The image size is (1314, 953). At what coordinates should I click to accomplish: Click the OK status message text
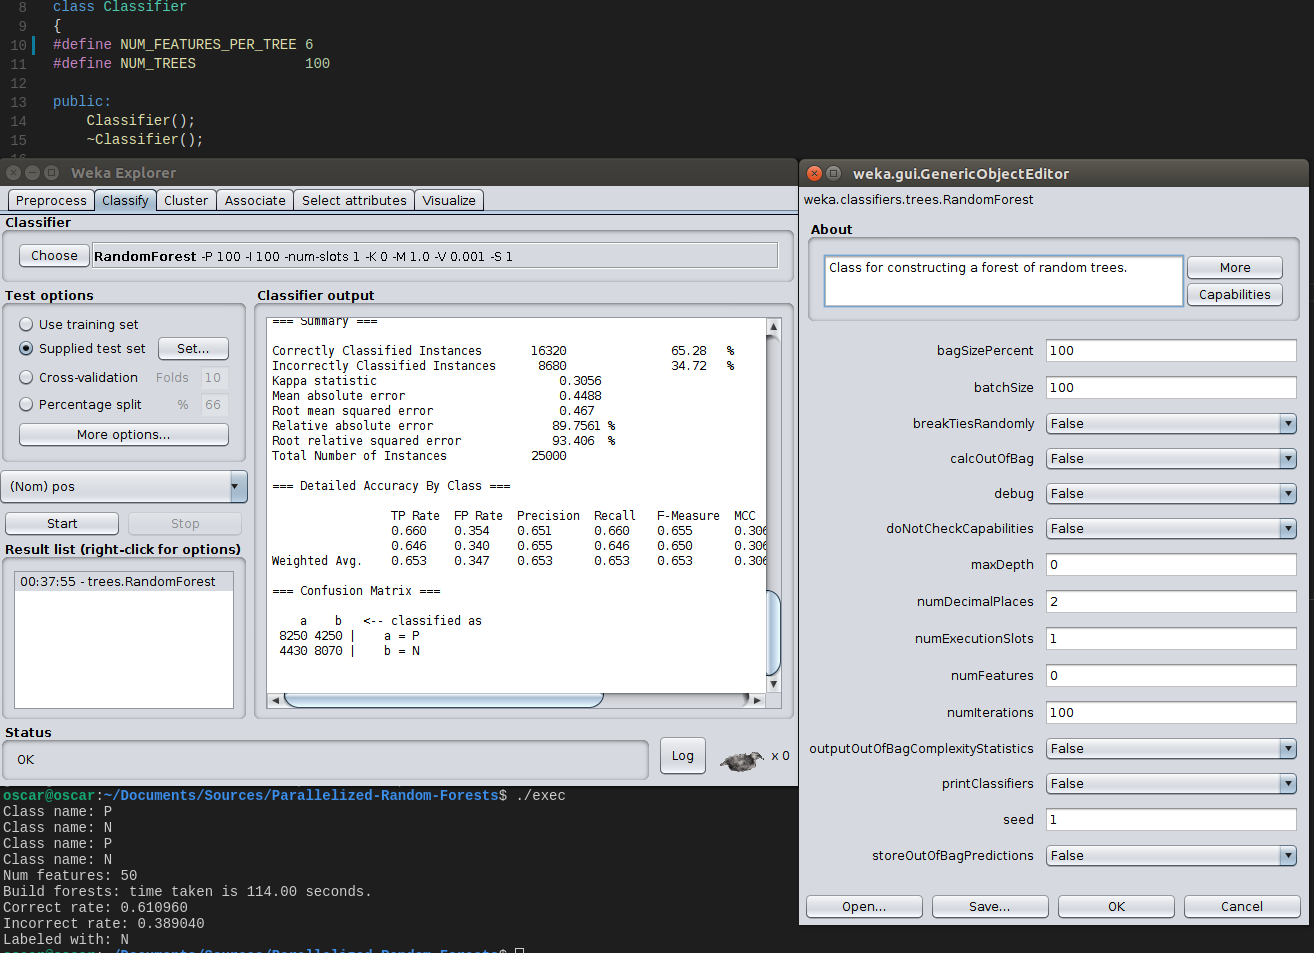pos(26,759)
